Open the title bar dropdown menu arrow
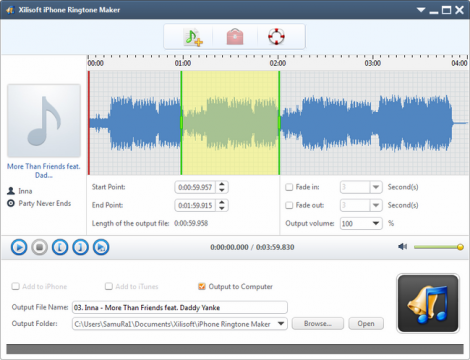This screenshot has height=360, width=470. click(421, 10)
